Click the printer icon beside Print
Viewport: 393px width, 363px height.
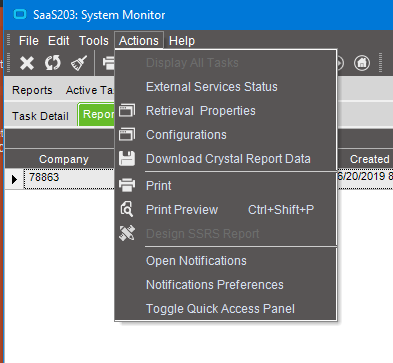click(x=127, y=185)
